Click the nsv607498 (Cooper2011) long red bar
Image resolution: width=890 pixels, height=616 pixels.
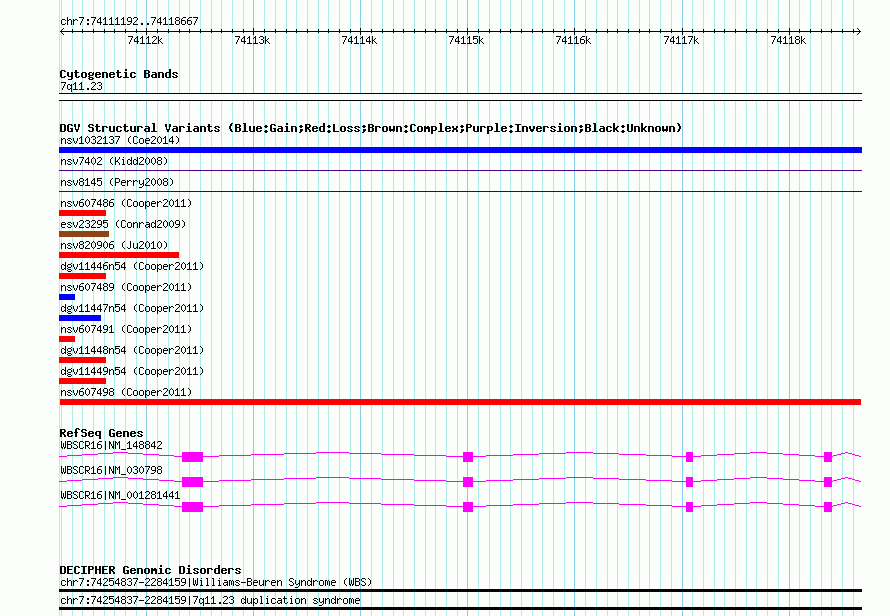460,402
